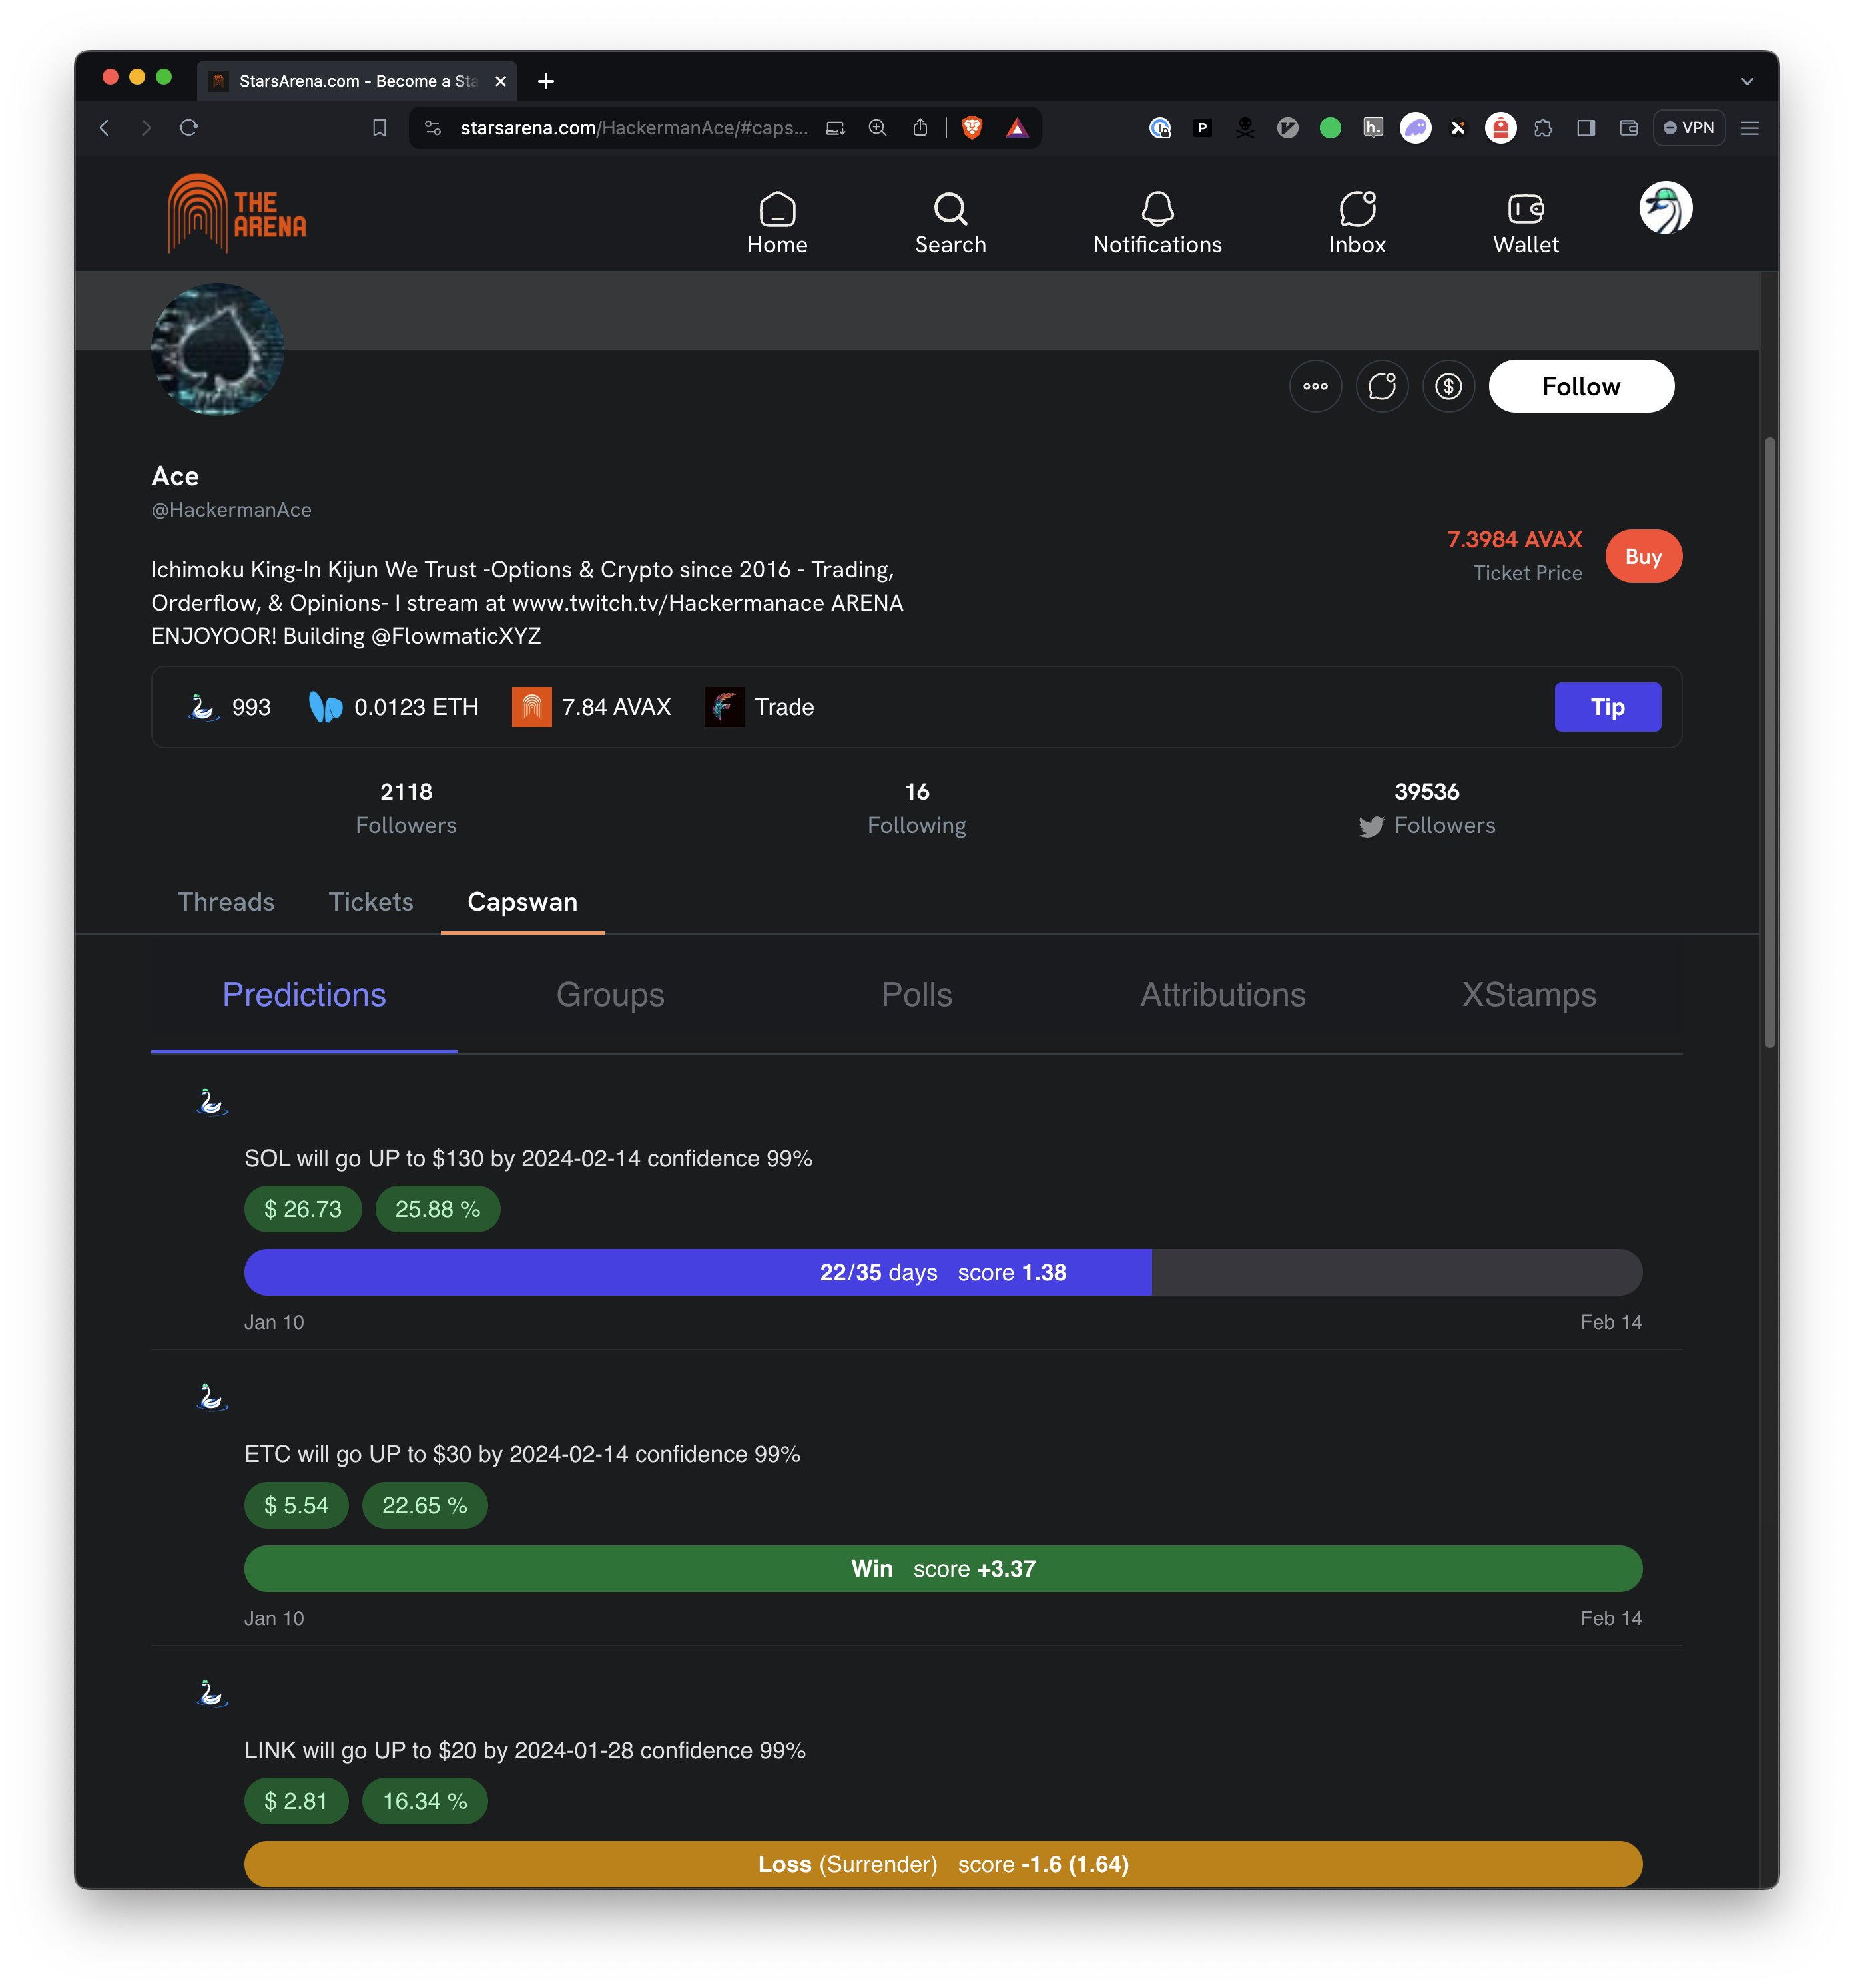Switch to the Tickets tab
The height and width of the screenshot is (1988, 1854).
(370, 901)
